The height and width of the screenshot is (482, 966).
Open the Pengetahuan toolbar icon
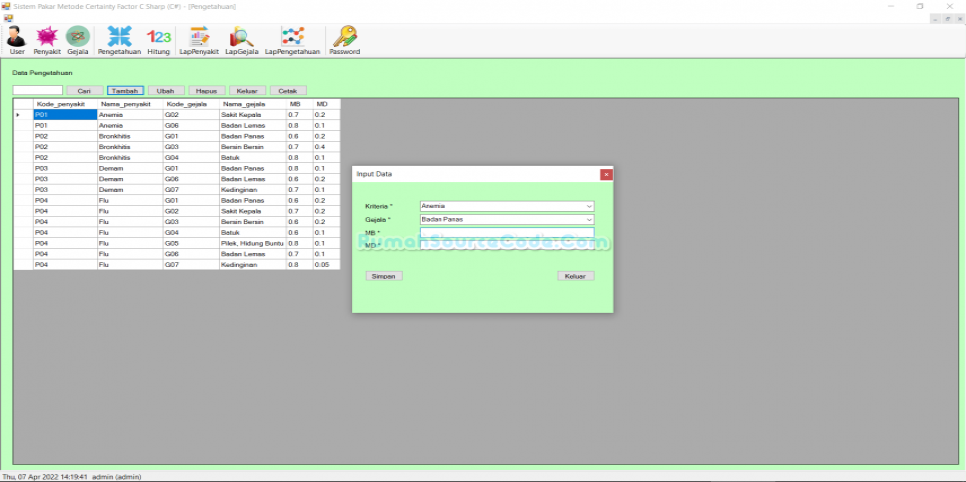[x=119, y=39]
